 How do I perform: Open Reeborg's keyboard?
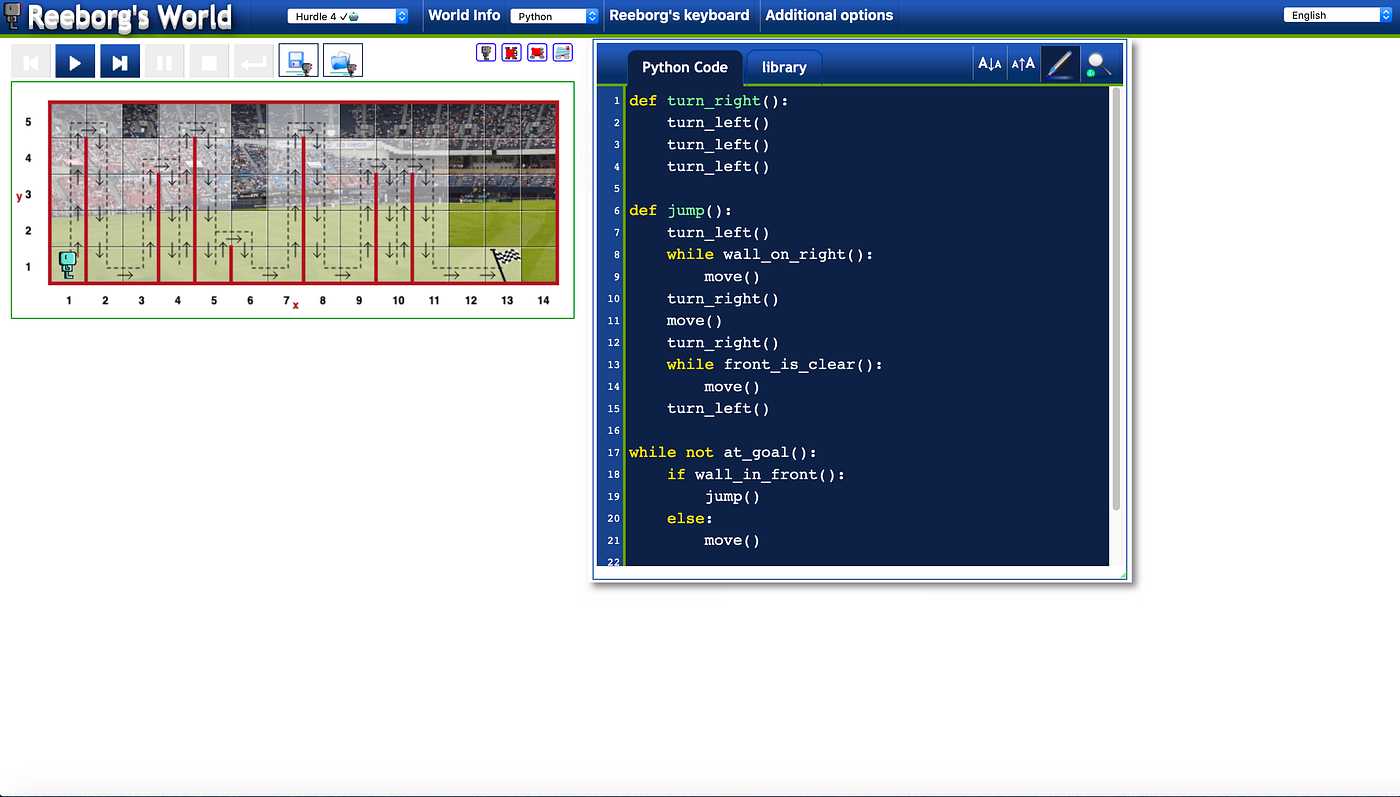point(681,15)
